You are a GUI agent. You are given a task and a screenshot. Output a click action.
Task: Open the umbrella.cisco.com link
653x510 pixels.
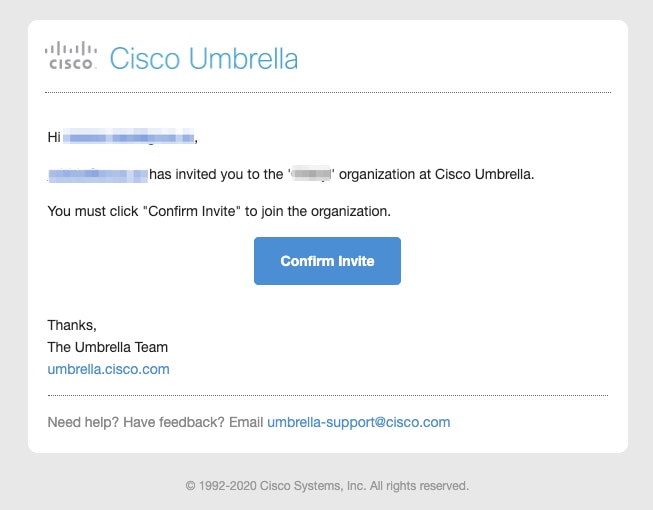click(108, 369)
